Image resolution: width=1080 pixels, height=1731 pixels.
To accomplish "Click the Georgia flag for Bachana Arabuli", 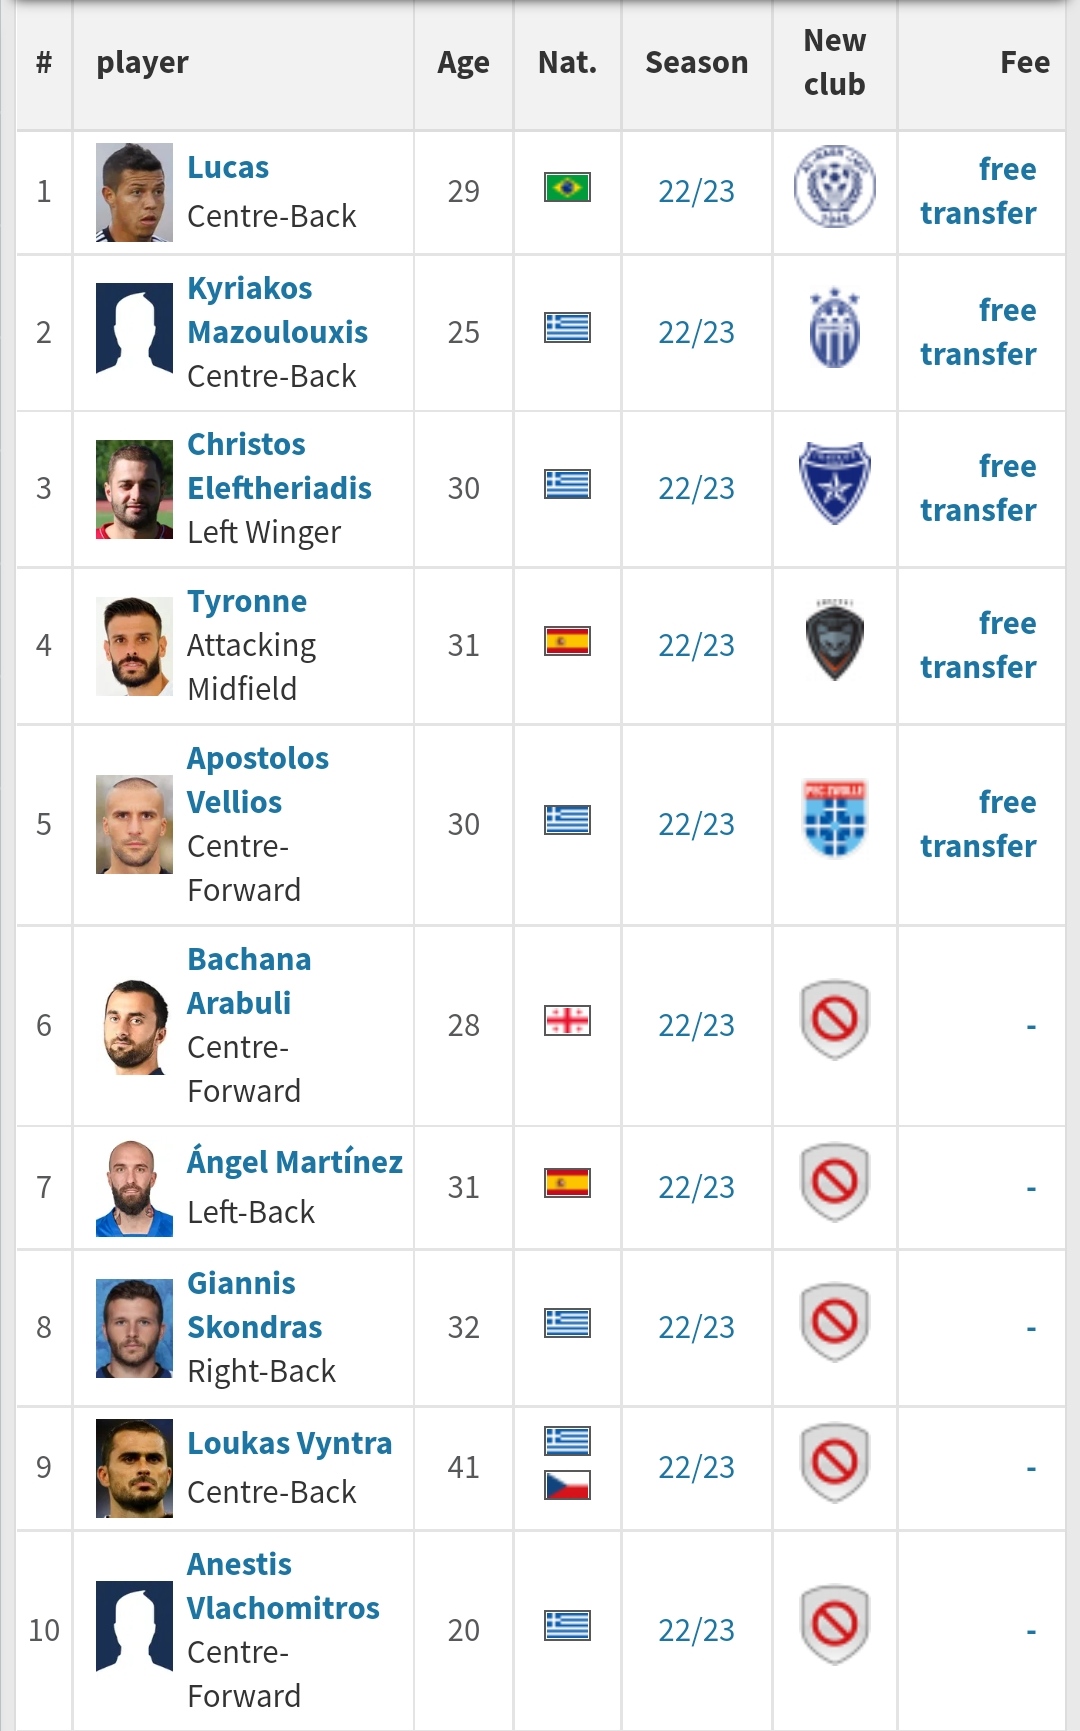I will [x=567, y=1020].
